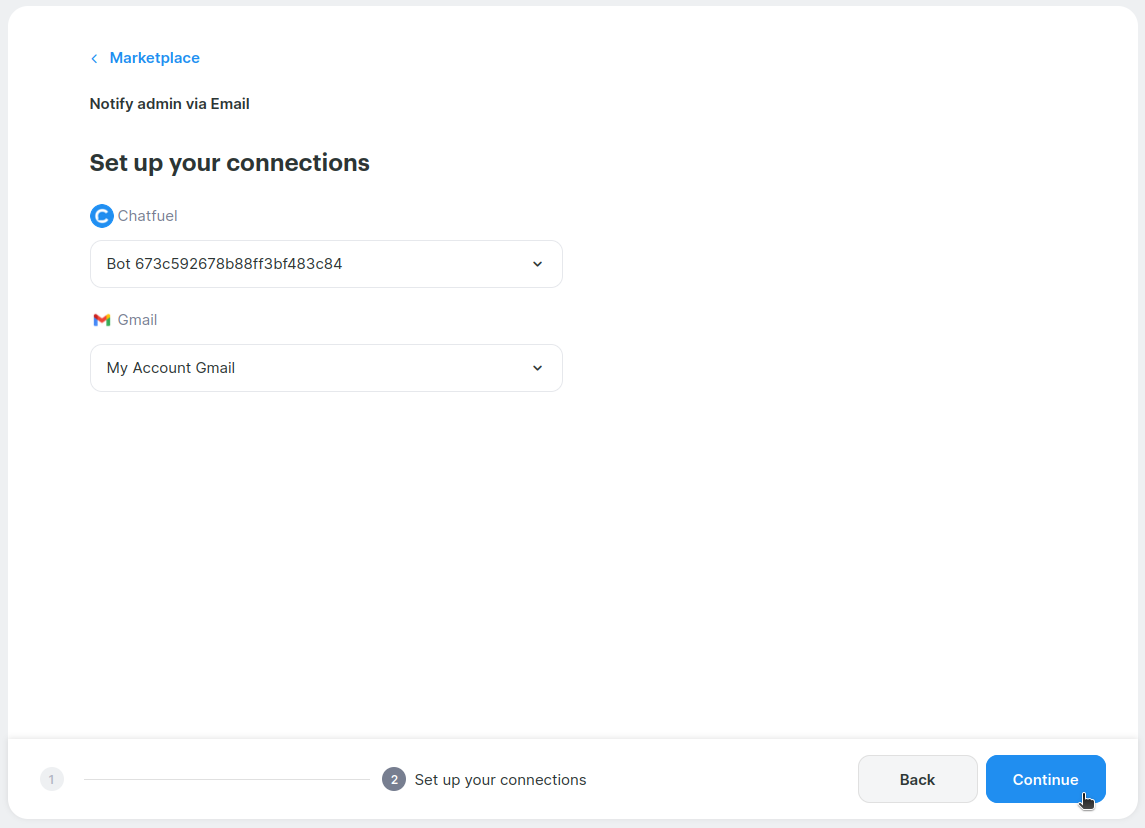The image size is (1145, 828).
Task: Click the Gmail envelope icon
Action: click(101, 320)
